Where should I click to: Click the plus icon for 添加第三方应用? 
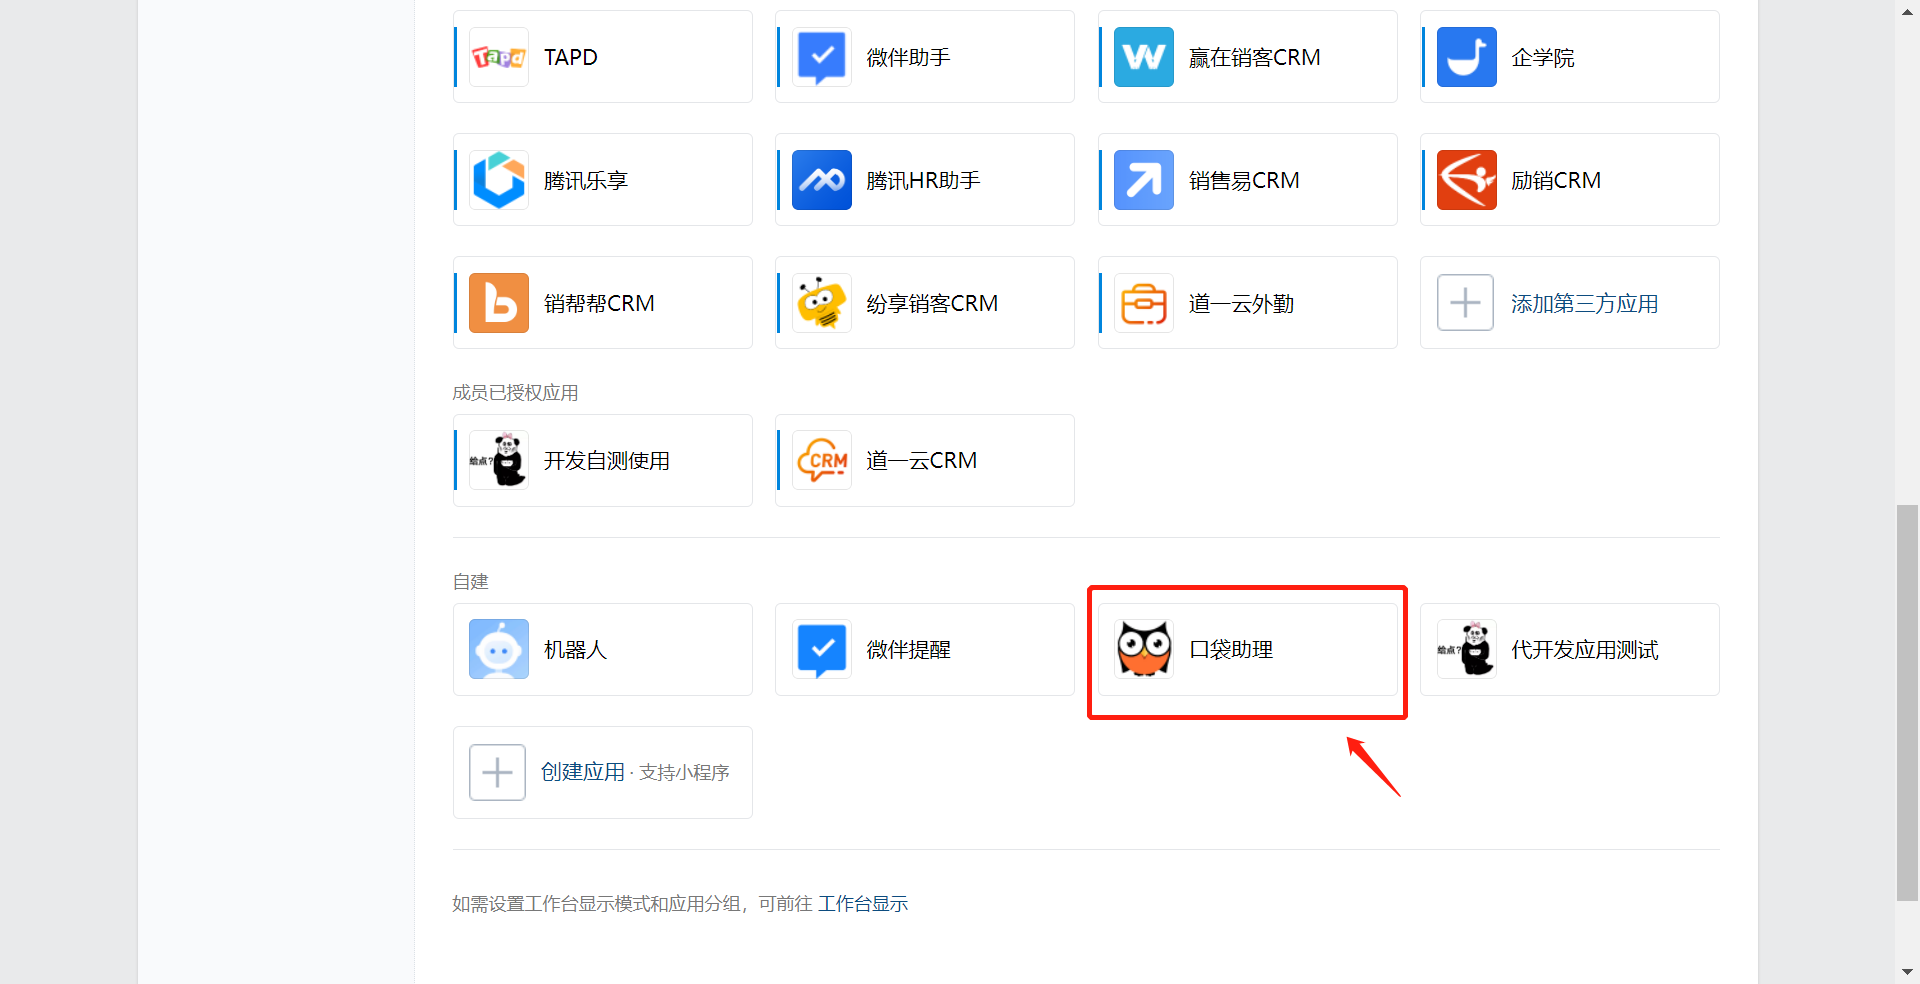1466,303
